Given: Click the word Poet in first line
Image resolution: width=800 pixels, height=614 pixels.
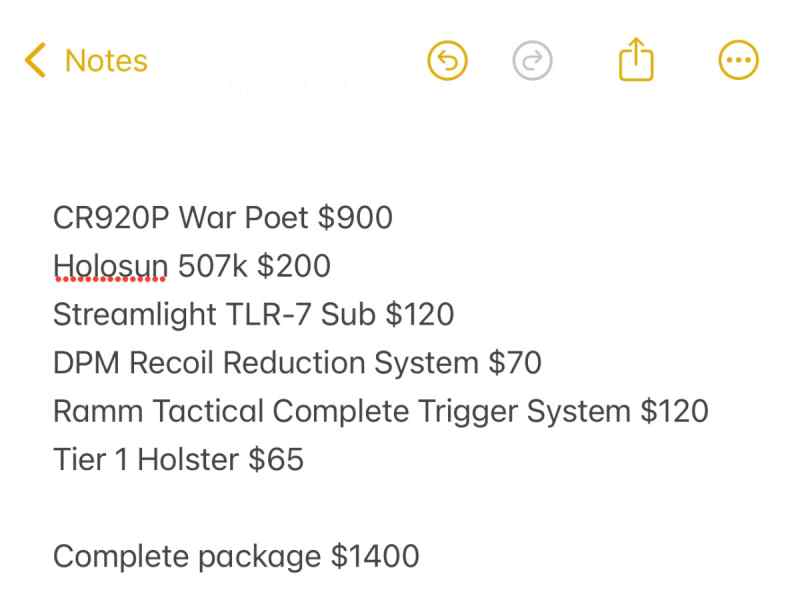Looking at the screenshot, I should [277, 218].
